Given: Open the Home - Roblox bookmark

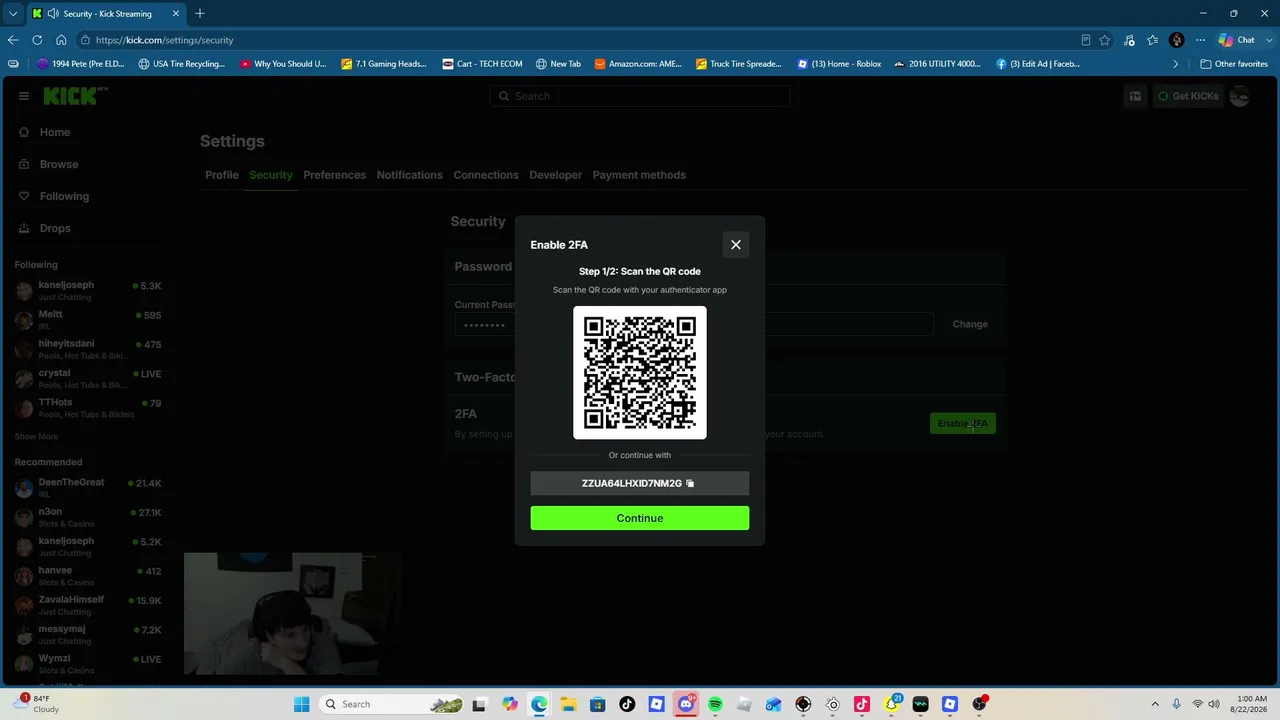Looking at the screenshot, I should click(x=839, y=64).
